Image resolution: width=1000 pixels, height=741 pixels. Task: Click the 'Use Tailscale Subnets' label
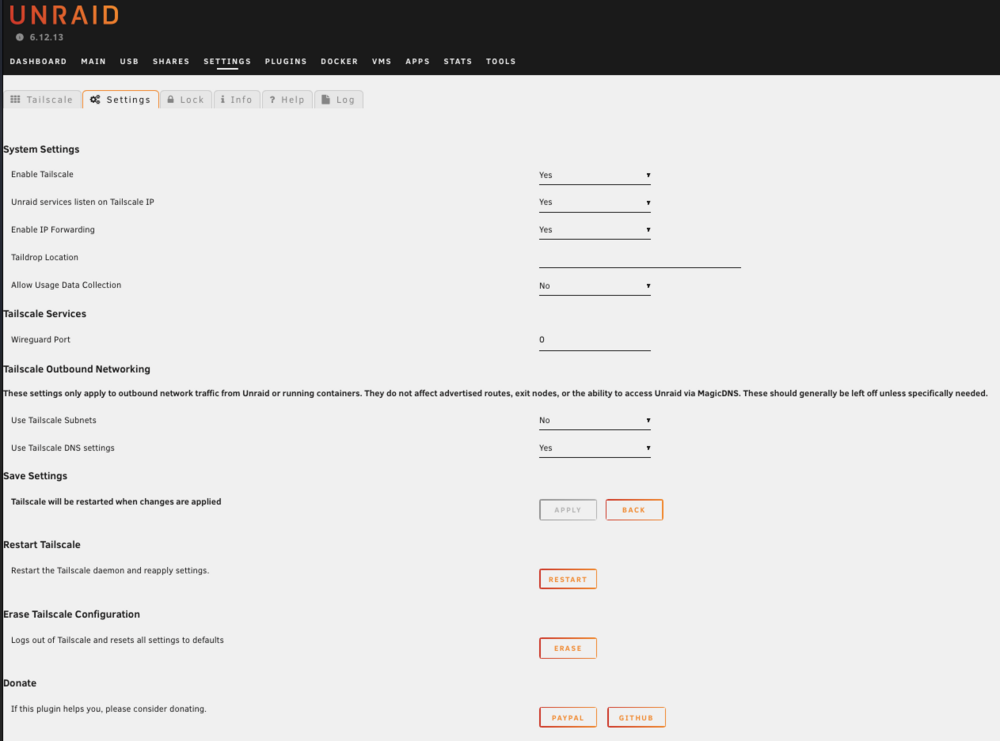pos(54,420)
